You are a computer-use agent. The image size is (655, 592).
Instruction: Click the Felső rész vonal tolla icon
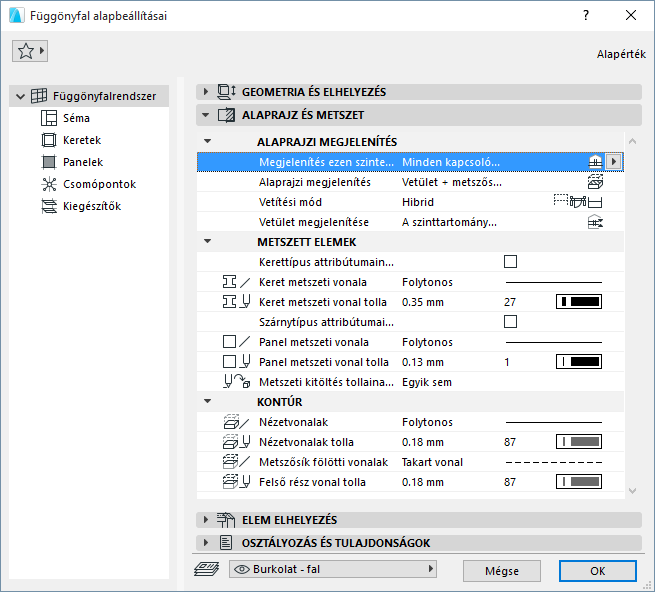click(236, 482)
